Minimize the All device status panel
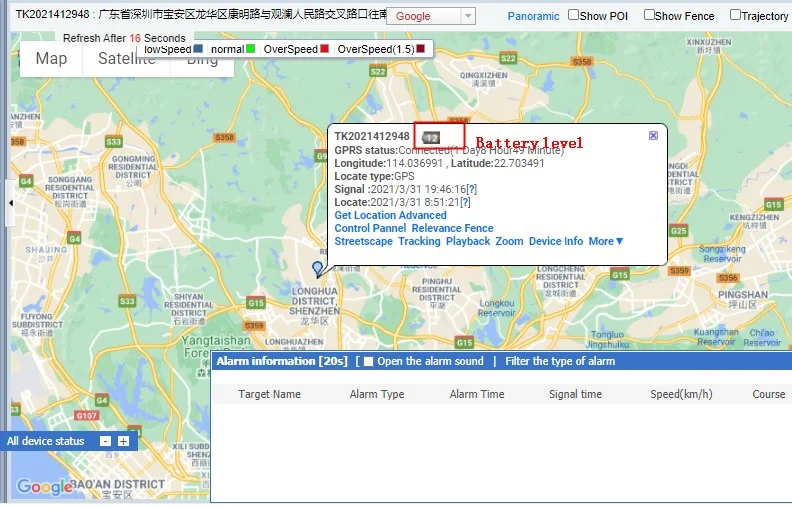792x508 pixels. tap(105, 441)
